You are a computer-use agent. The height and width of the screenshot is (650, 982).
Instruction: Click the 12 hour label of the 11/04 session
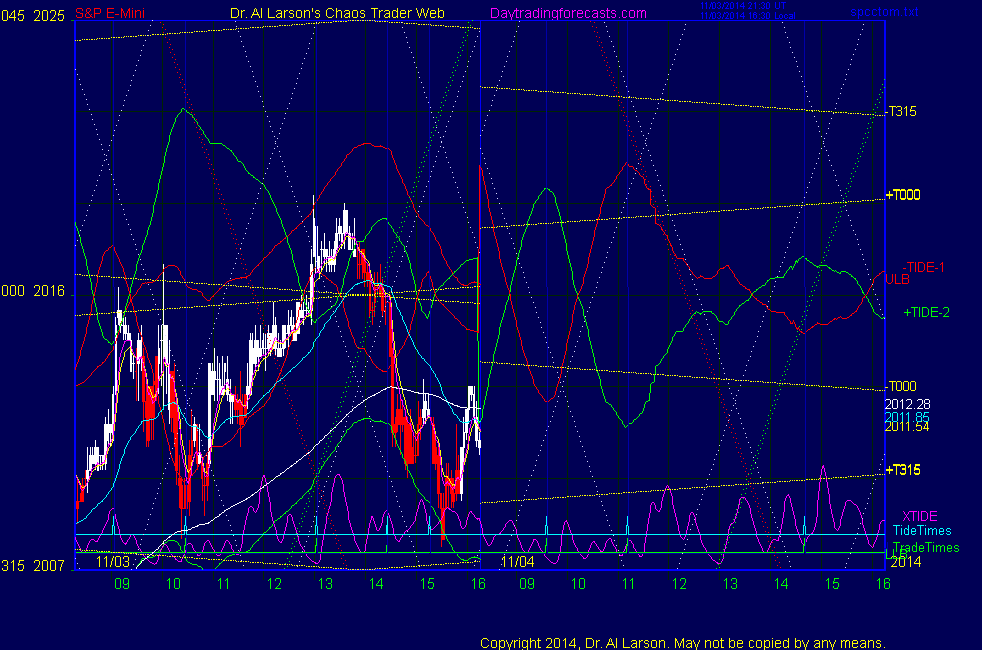pyautogui.click(x=680, y=584)
